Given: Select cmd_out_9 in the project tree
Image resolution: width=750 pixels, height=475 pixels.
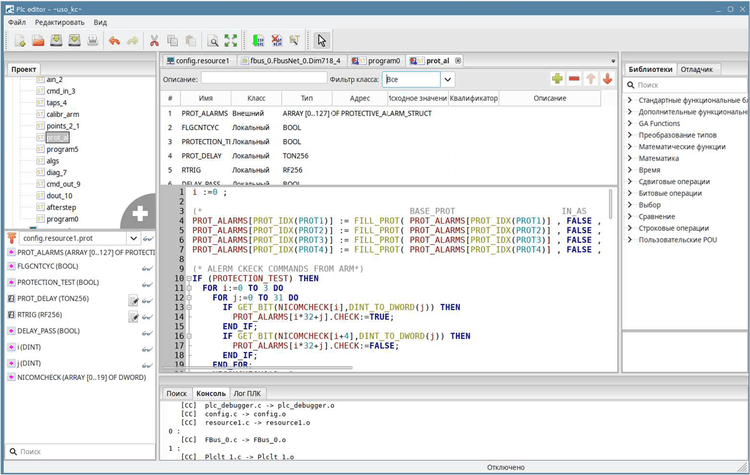Looking at the screenshot, I should [x=63, y=184].
